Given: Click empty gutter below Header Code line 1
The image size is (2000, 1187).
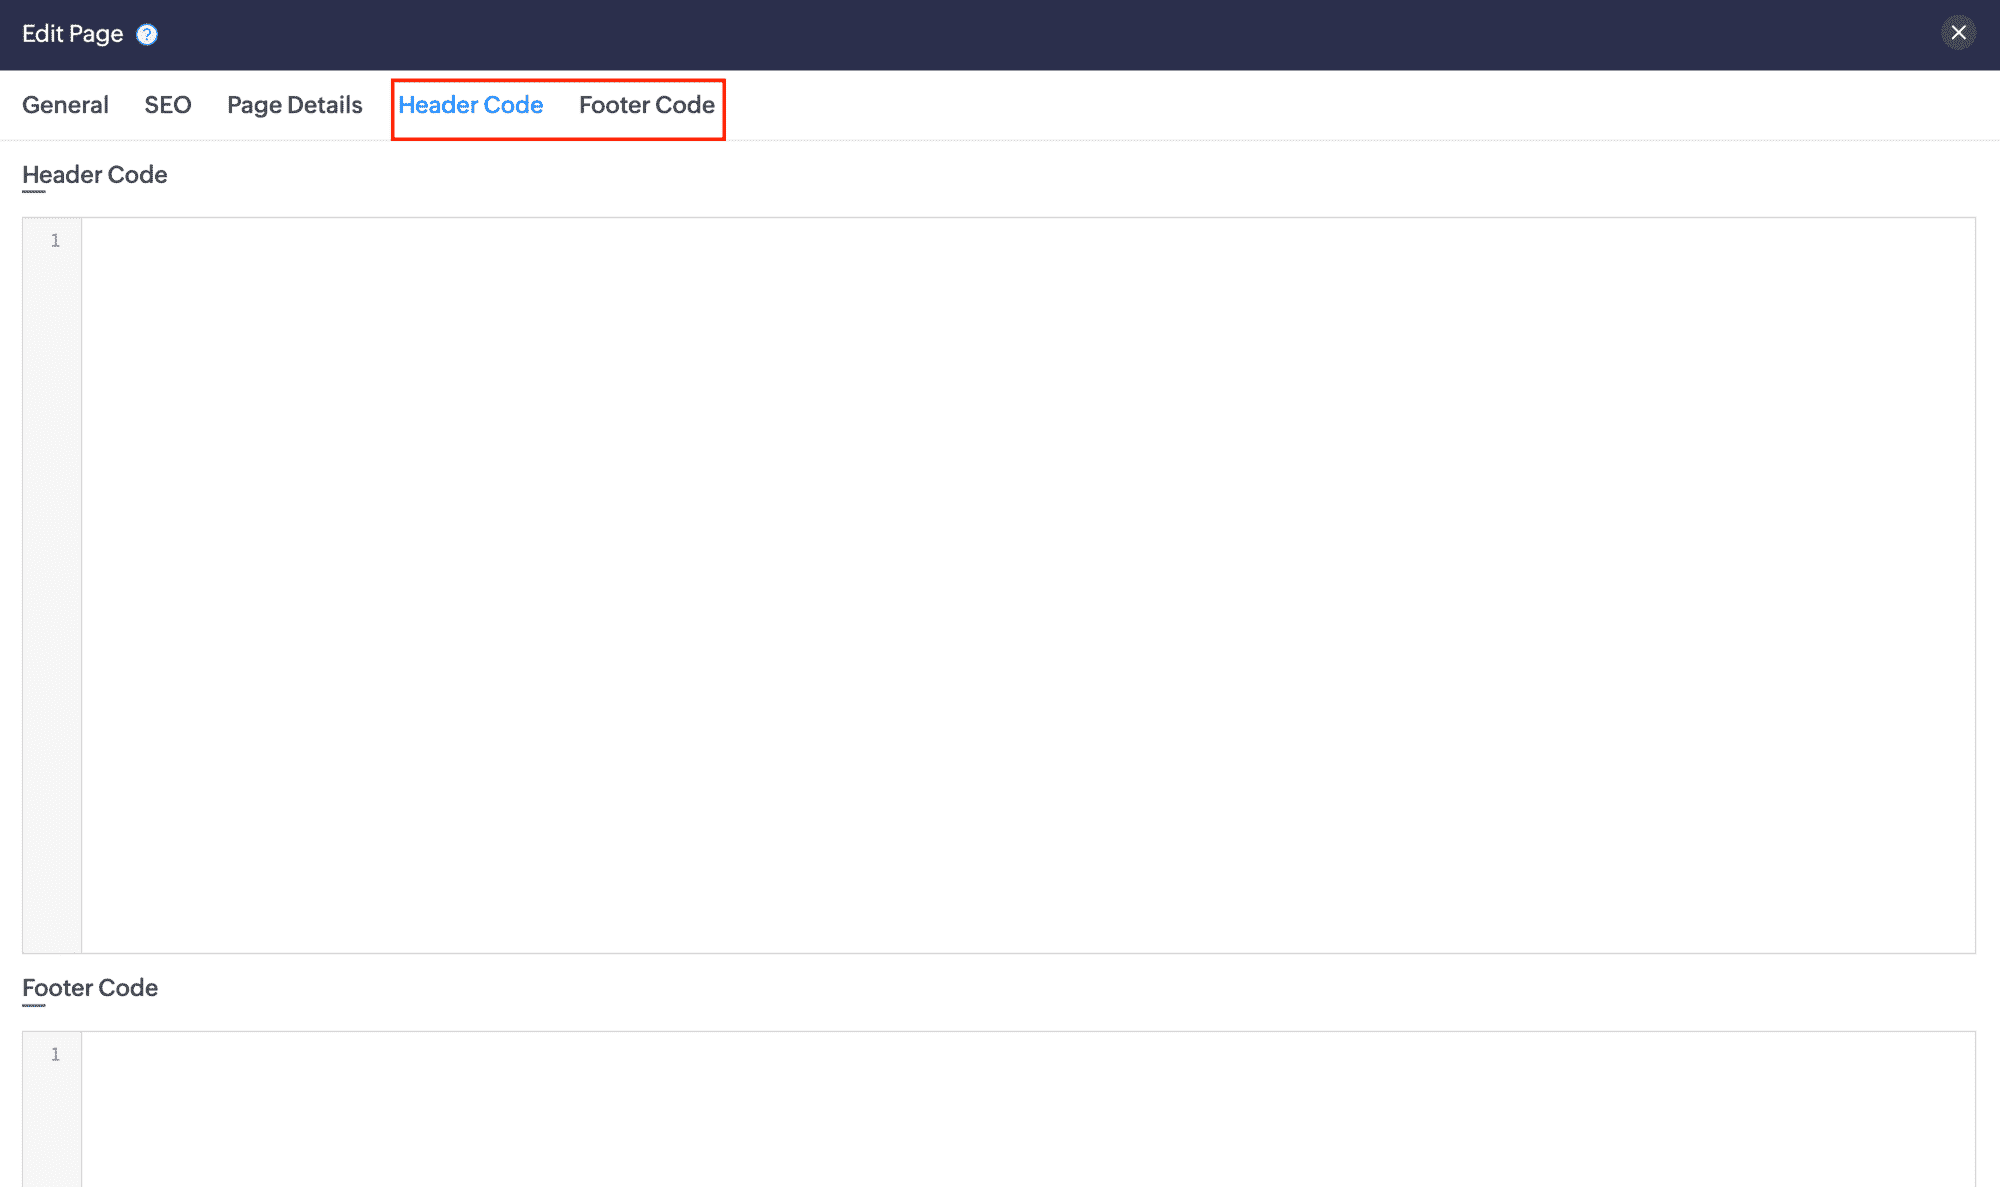Looking at the screenshot, I should pos(52,600).
